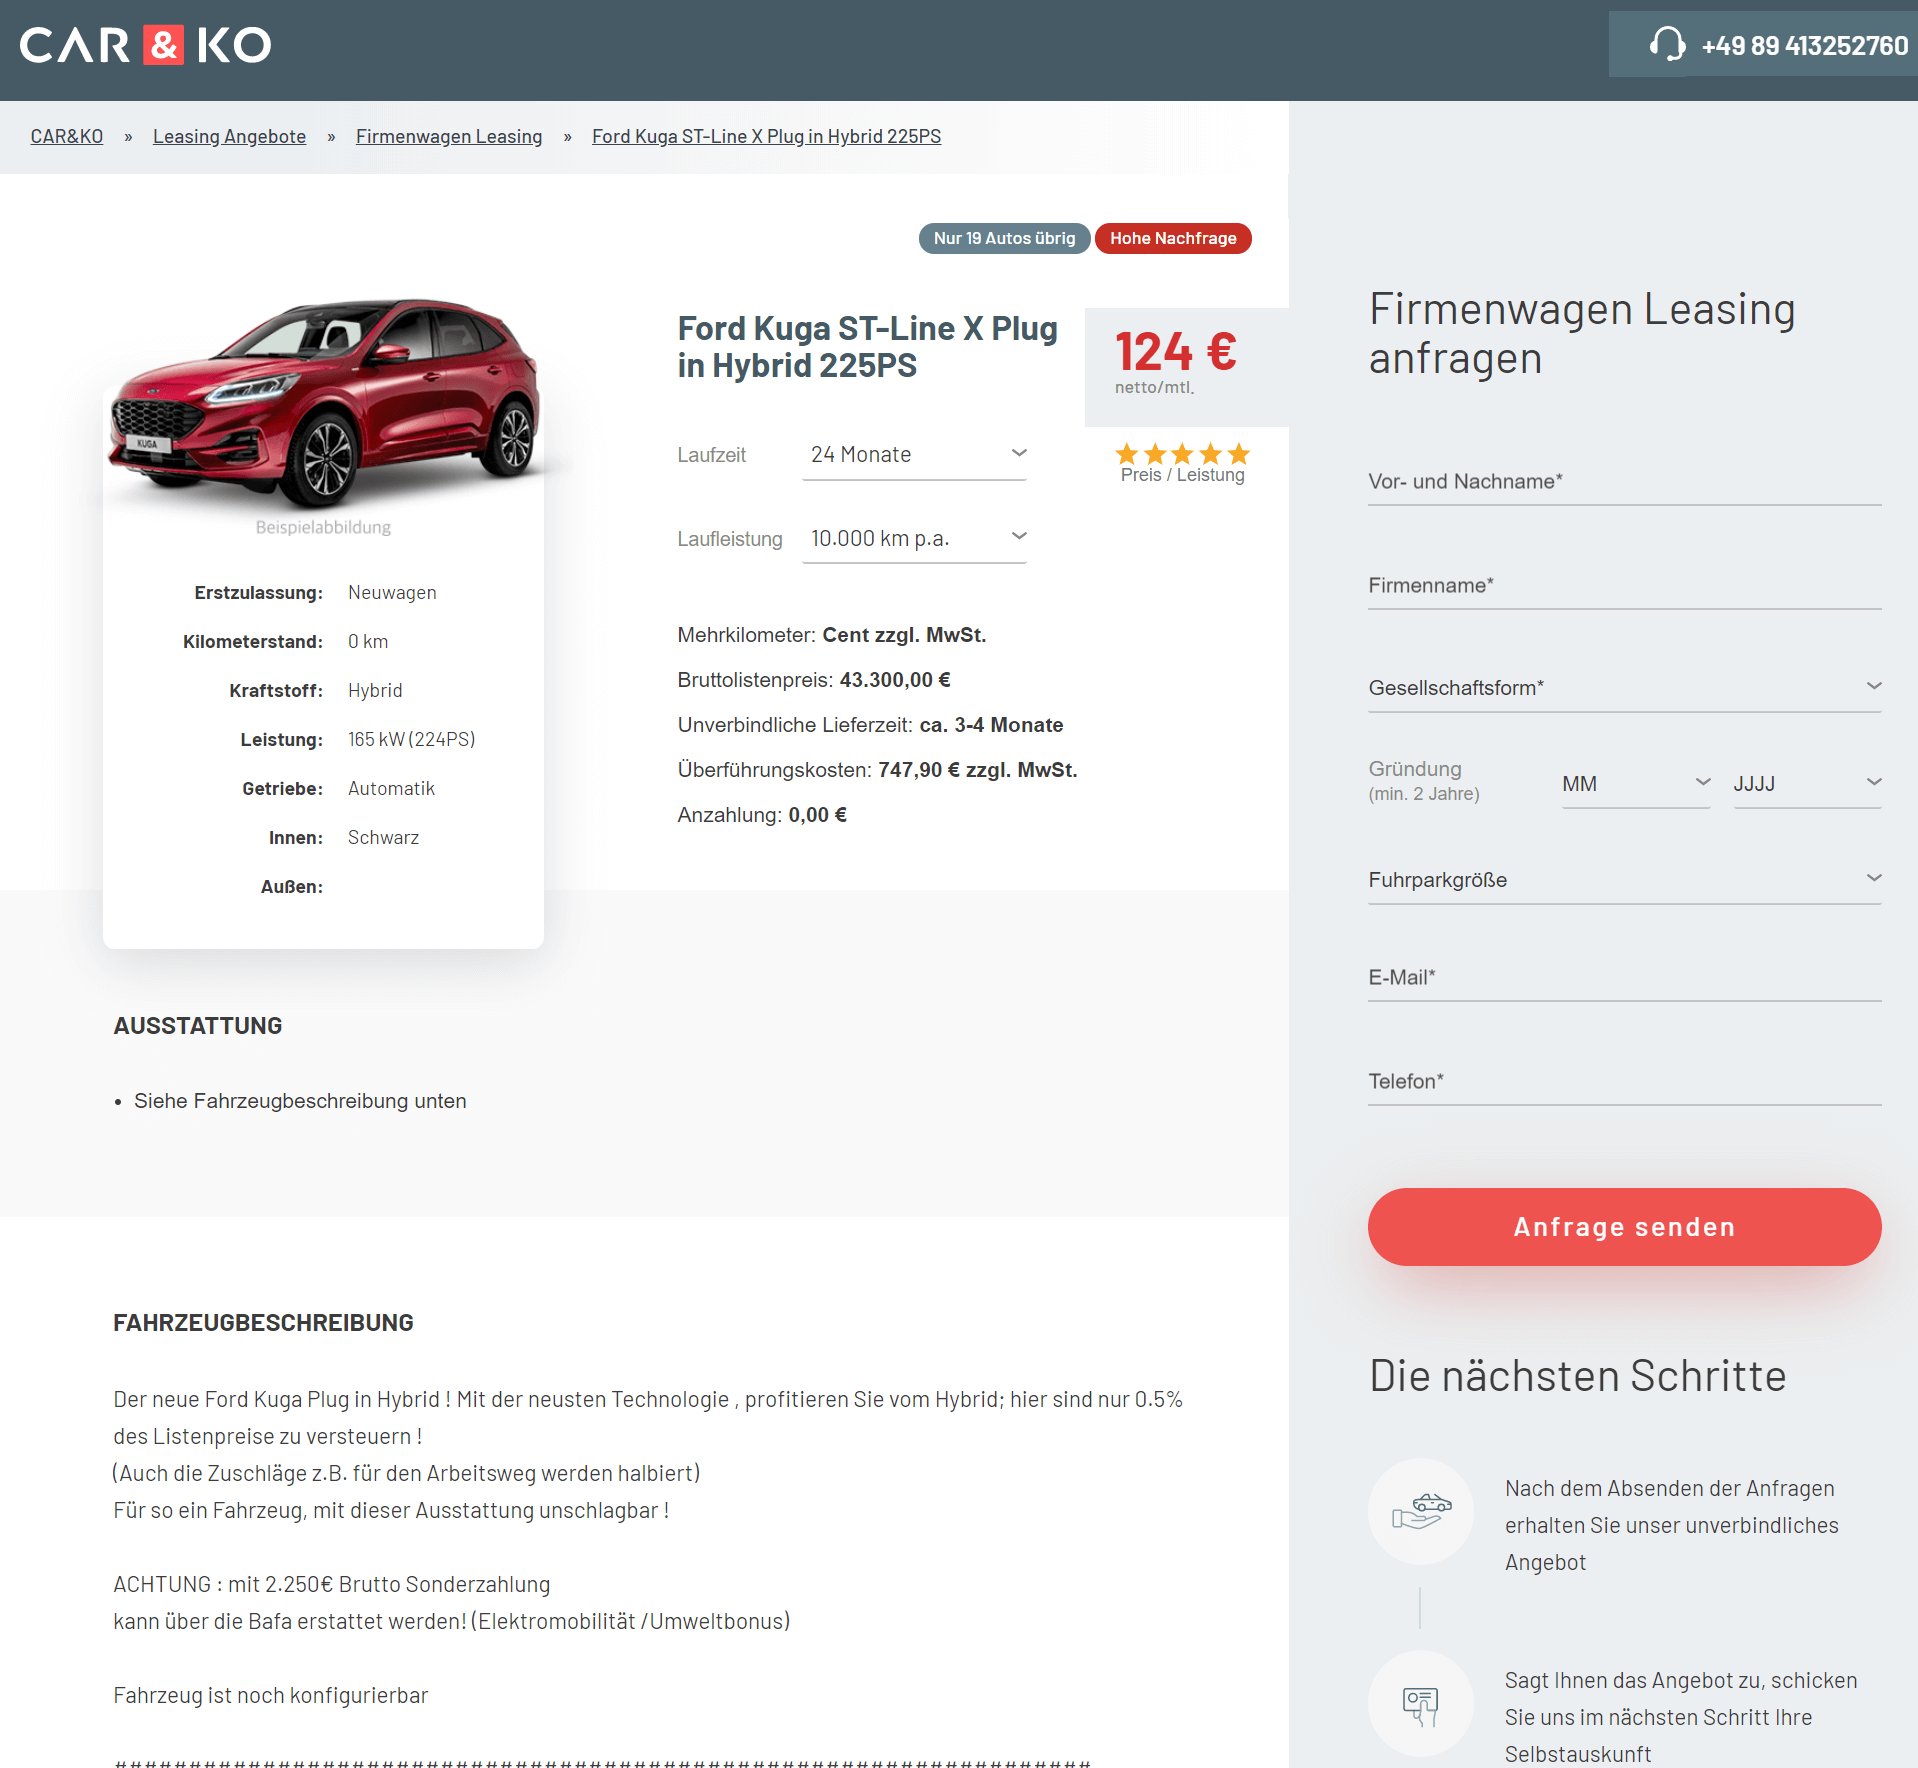Go to Leasing Angebote breadcrumb
The image size is (1918, 1768).
coord(229,136)
